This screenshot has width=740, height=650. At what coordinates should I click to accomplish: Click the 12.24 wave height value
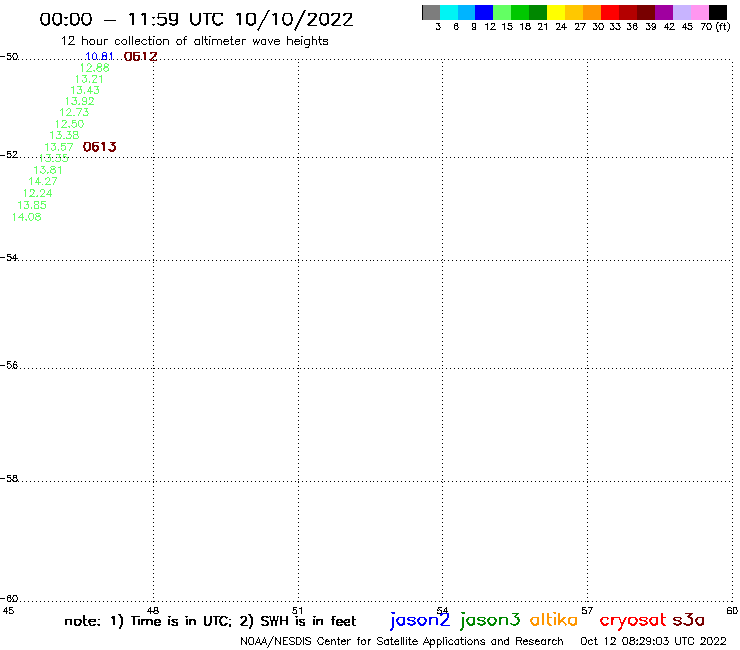[x=37, y=193]
